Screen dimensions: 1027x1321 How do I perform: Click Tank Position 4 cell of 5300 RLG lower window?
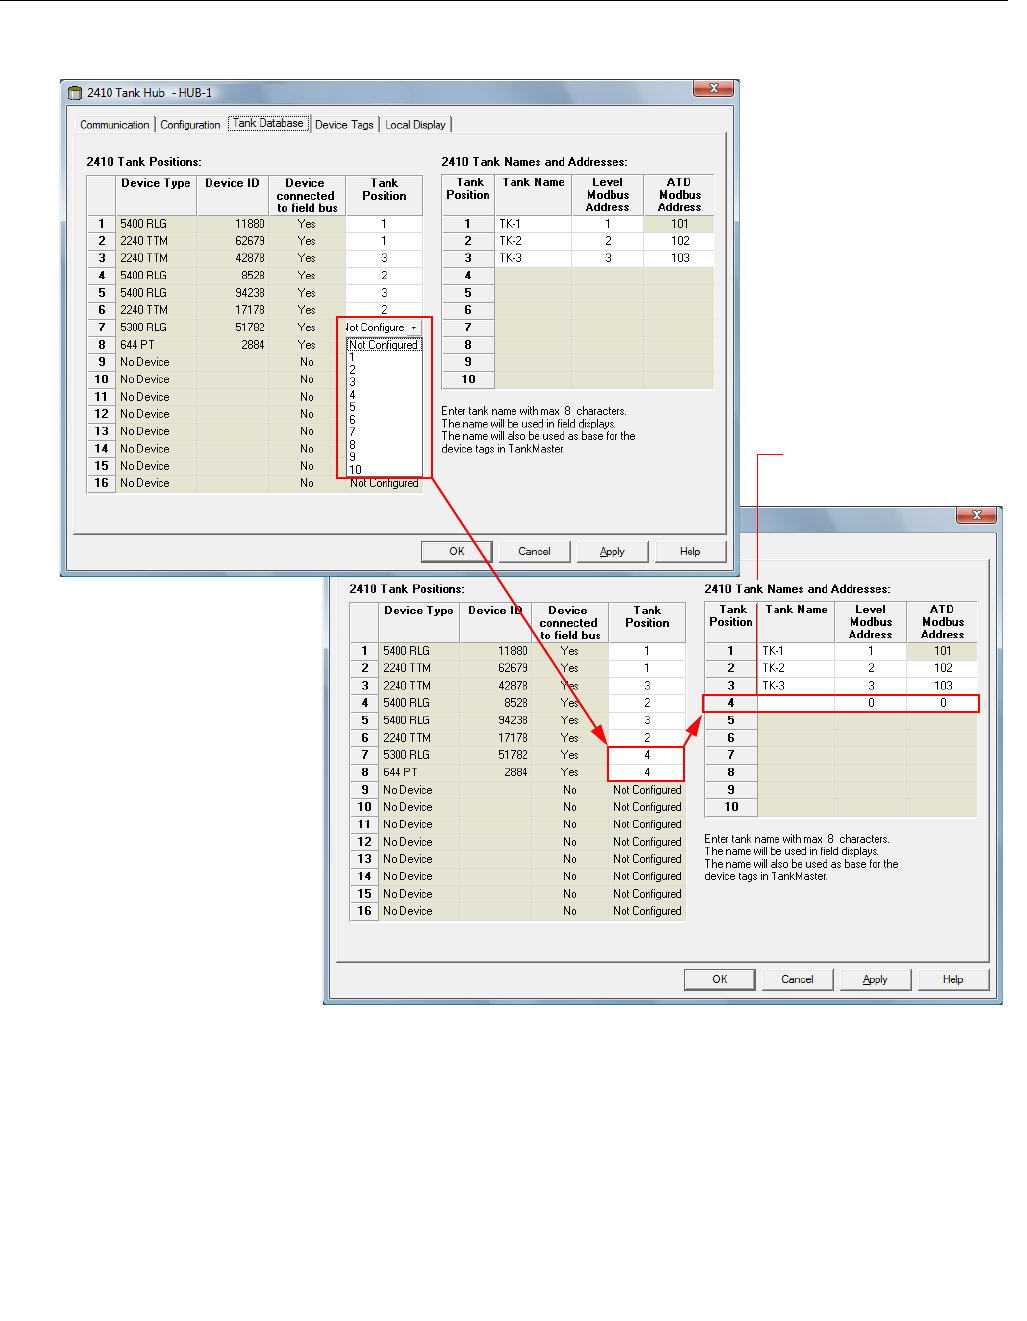point(647,755)
